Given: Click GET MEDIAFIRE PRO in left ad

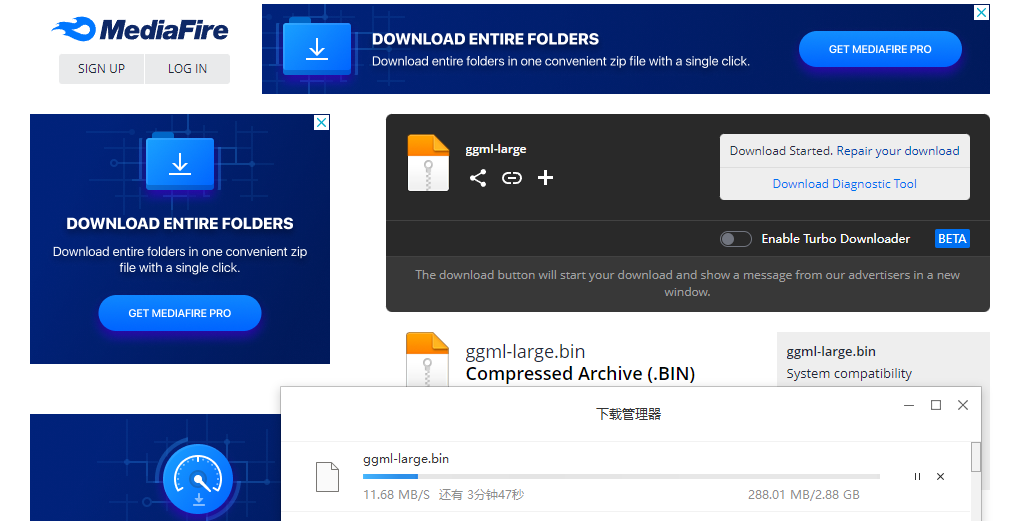Looking at the screenshot, I should 180,313.
